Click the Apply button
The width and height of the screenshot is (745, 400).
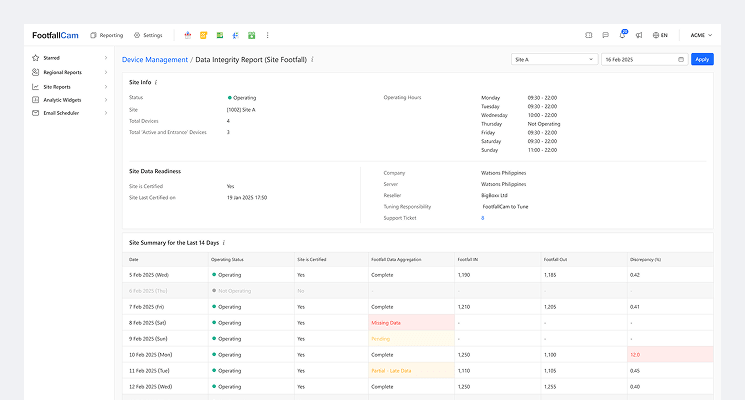(702, 60)
